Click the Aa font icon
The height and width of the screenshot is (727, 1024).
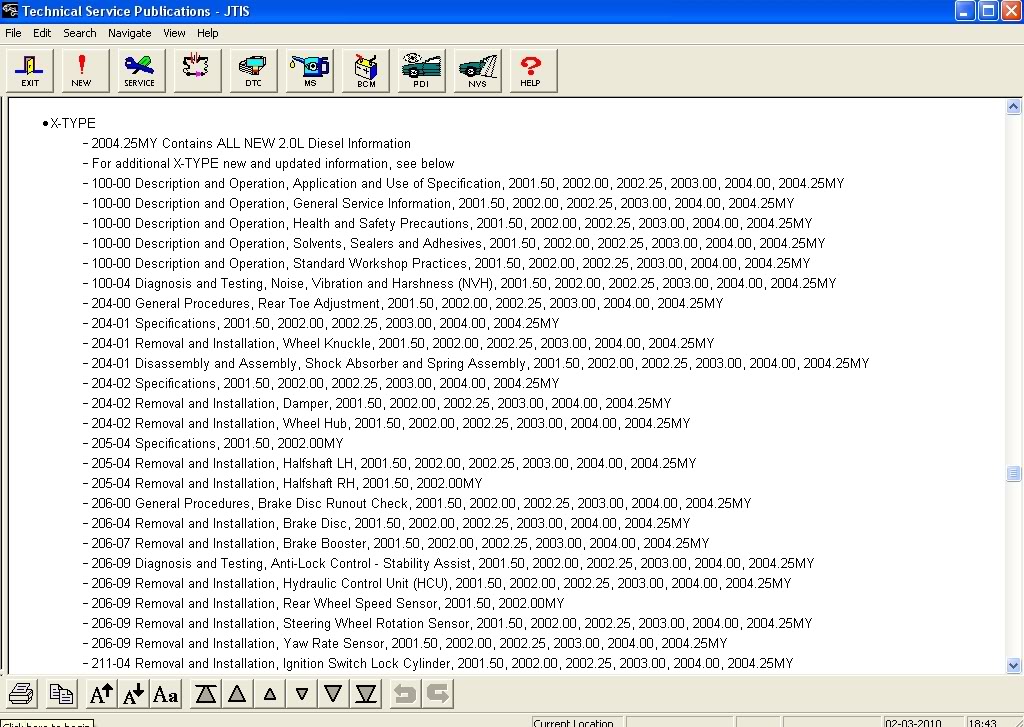coord(165,694)
